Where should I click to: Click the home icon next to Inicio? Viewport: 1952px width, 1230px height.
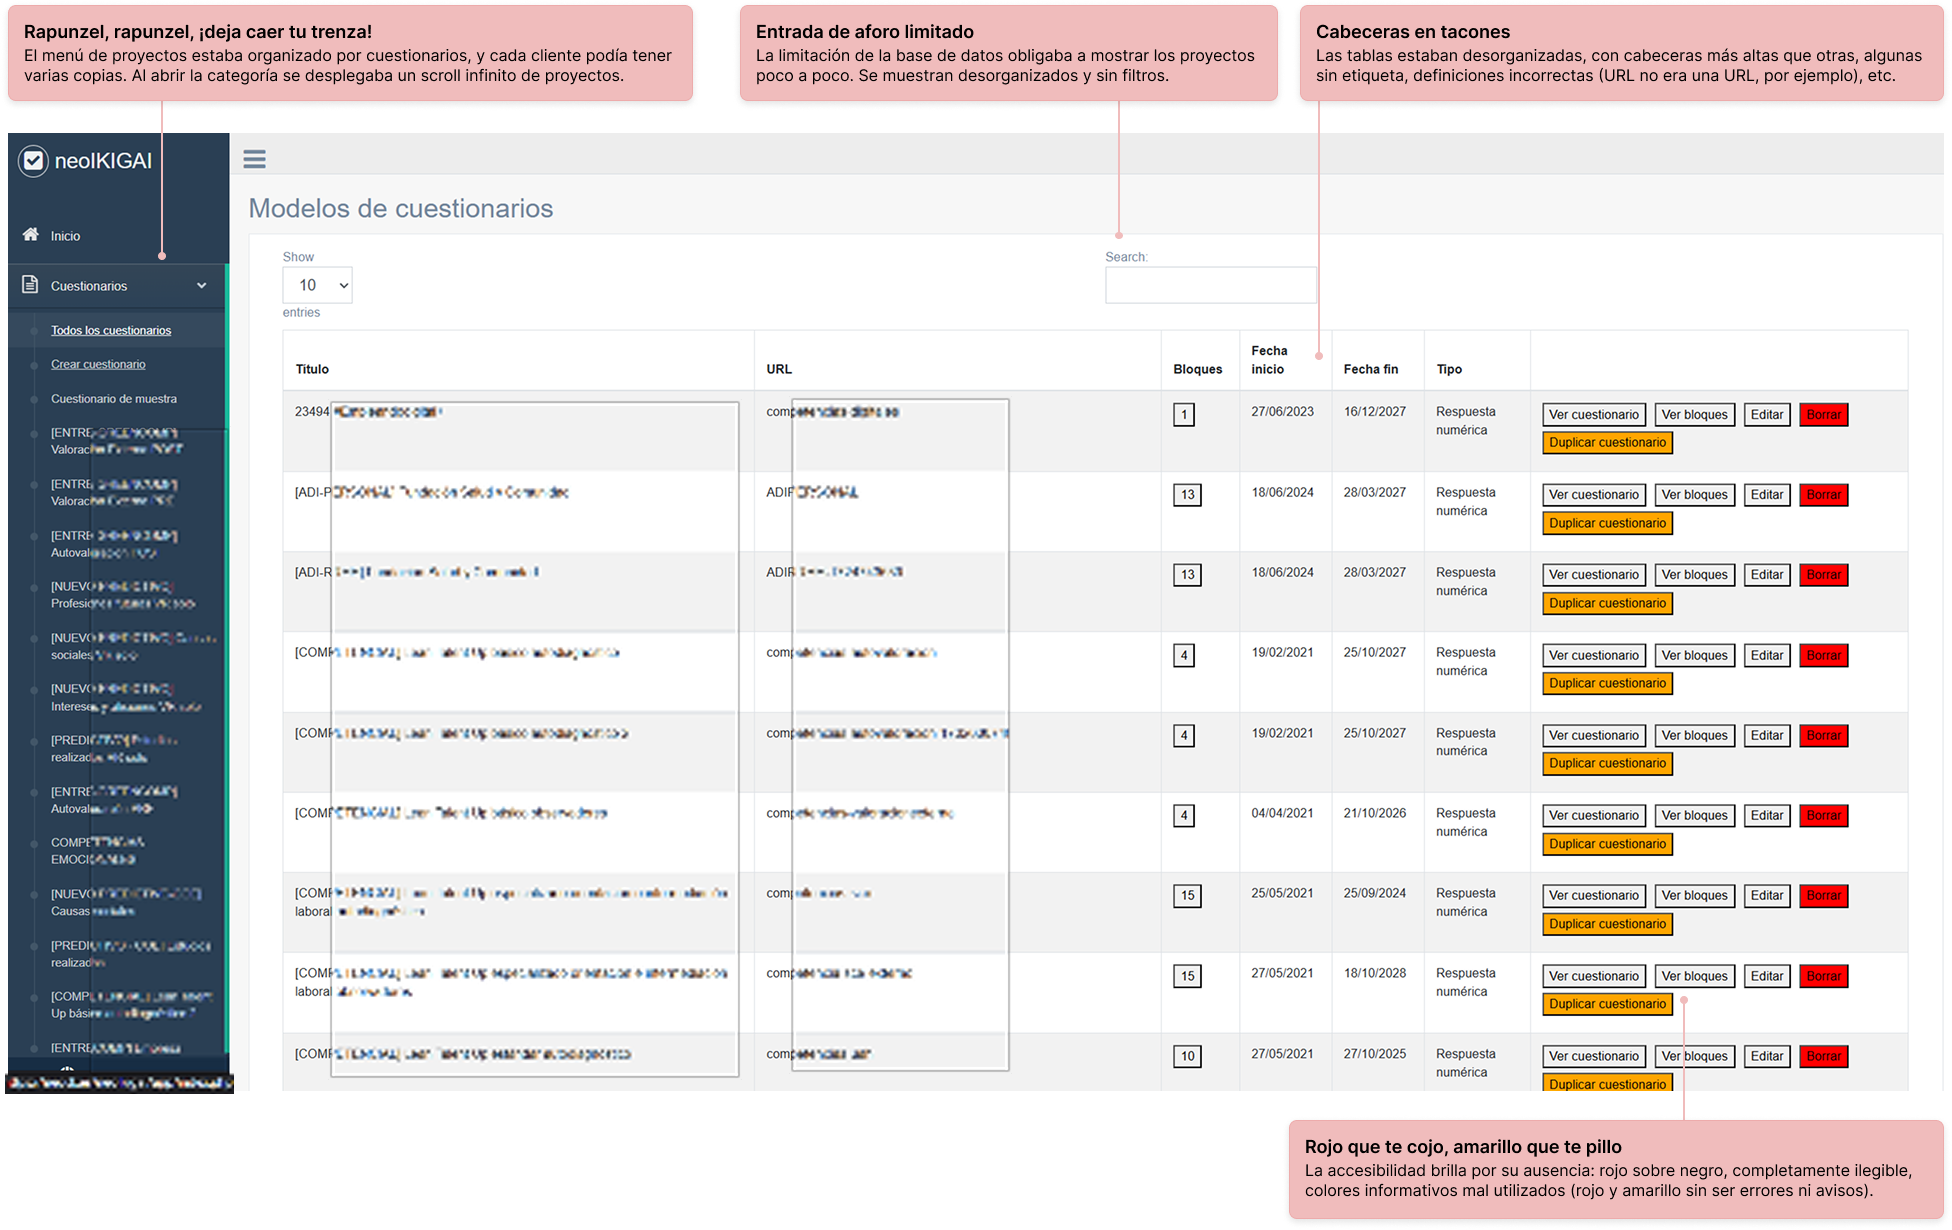coord(29,234)
